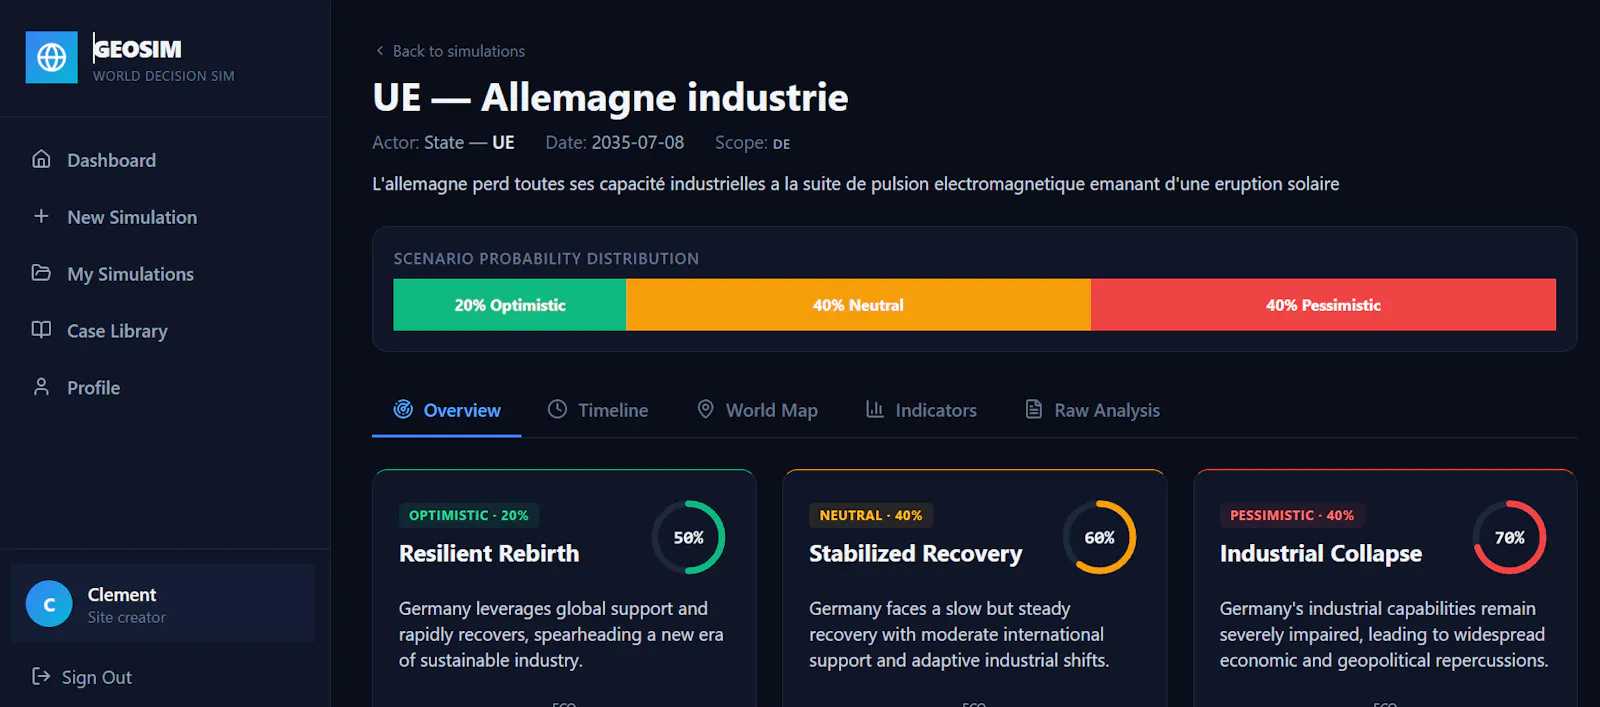Click the Overview target icon

click(x=403, y=409)
